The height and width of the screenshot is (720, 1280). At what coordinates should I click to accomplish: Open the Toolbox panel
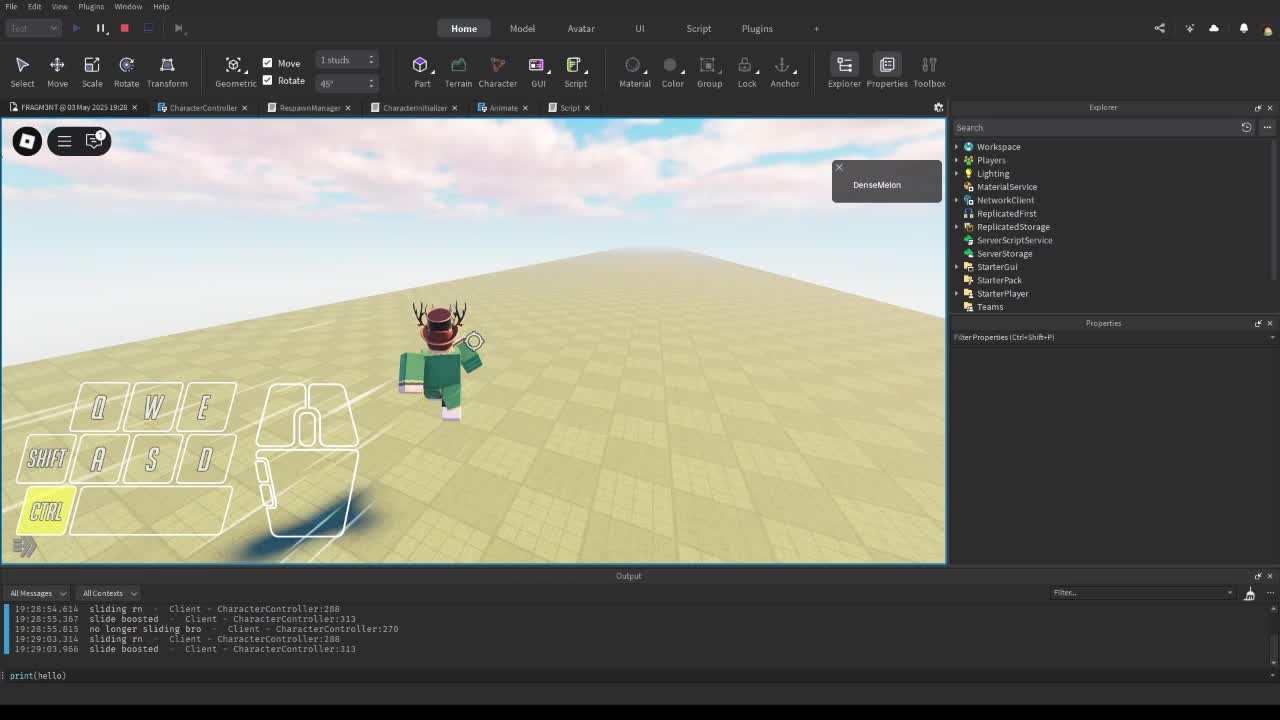tap(928, 71)
